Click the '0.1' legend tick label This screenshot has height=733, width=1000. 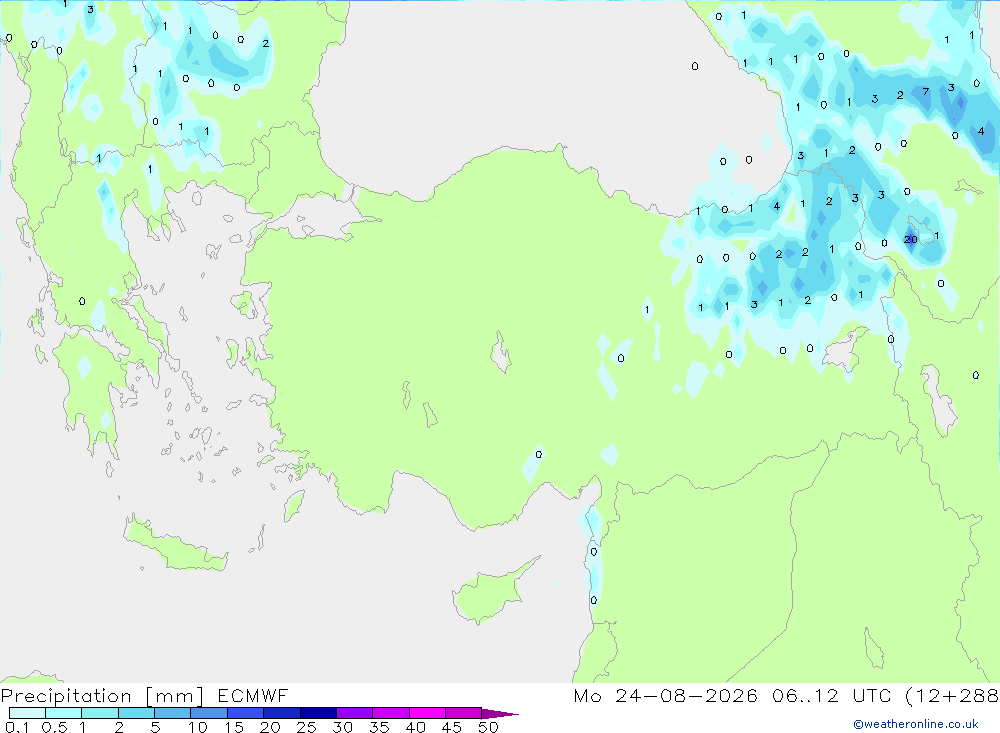coord(17,727)
